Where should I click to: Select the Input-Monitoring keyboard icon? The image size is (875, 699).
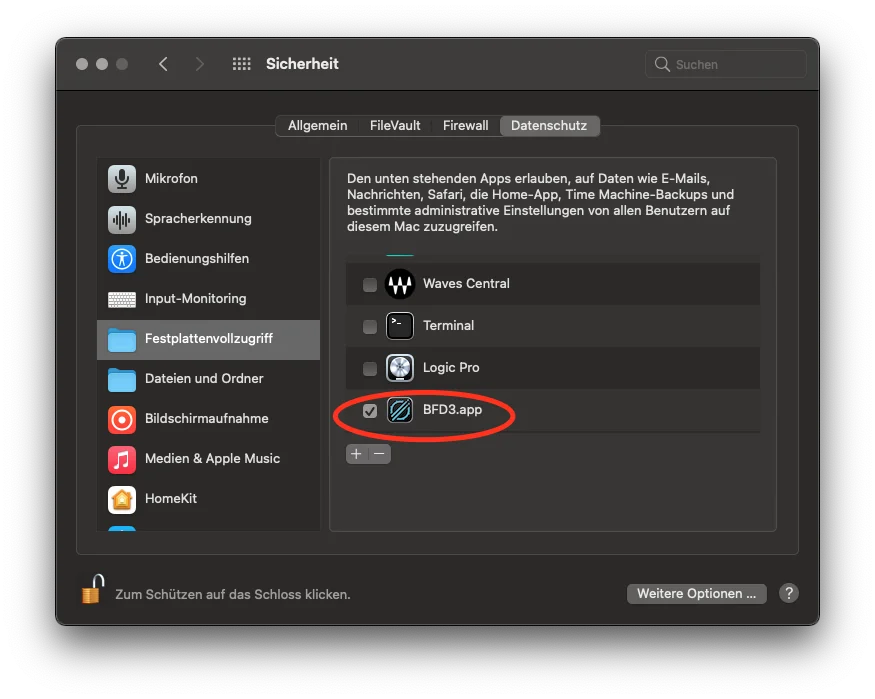click(x=122, y=299)
